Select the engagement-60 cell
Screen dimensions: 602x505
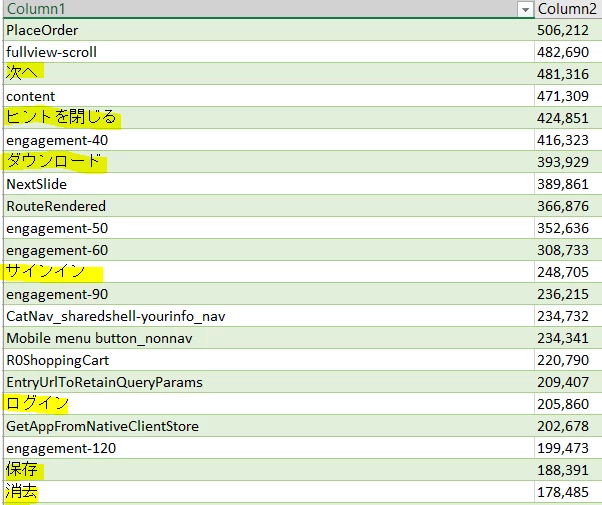click(x=269, y=250)
